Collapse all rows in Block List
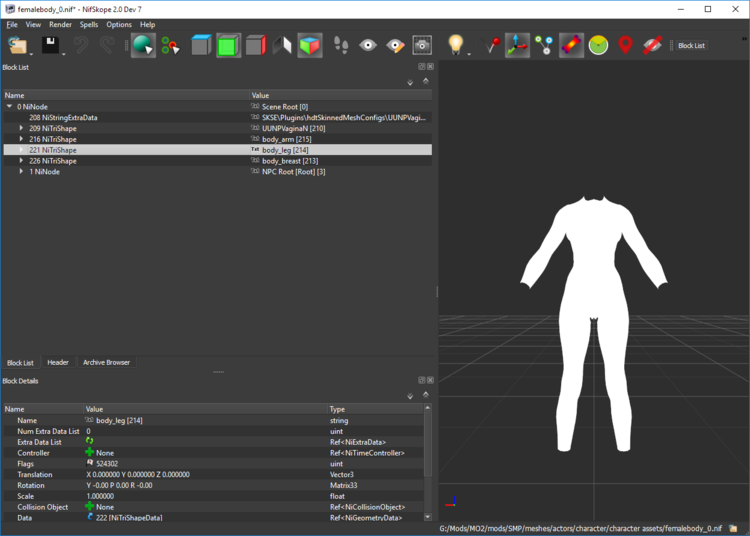750x536 pixels. point(426,81)
